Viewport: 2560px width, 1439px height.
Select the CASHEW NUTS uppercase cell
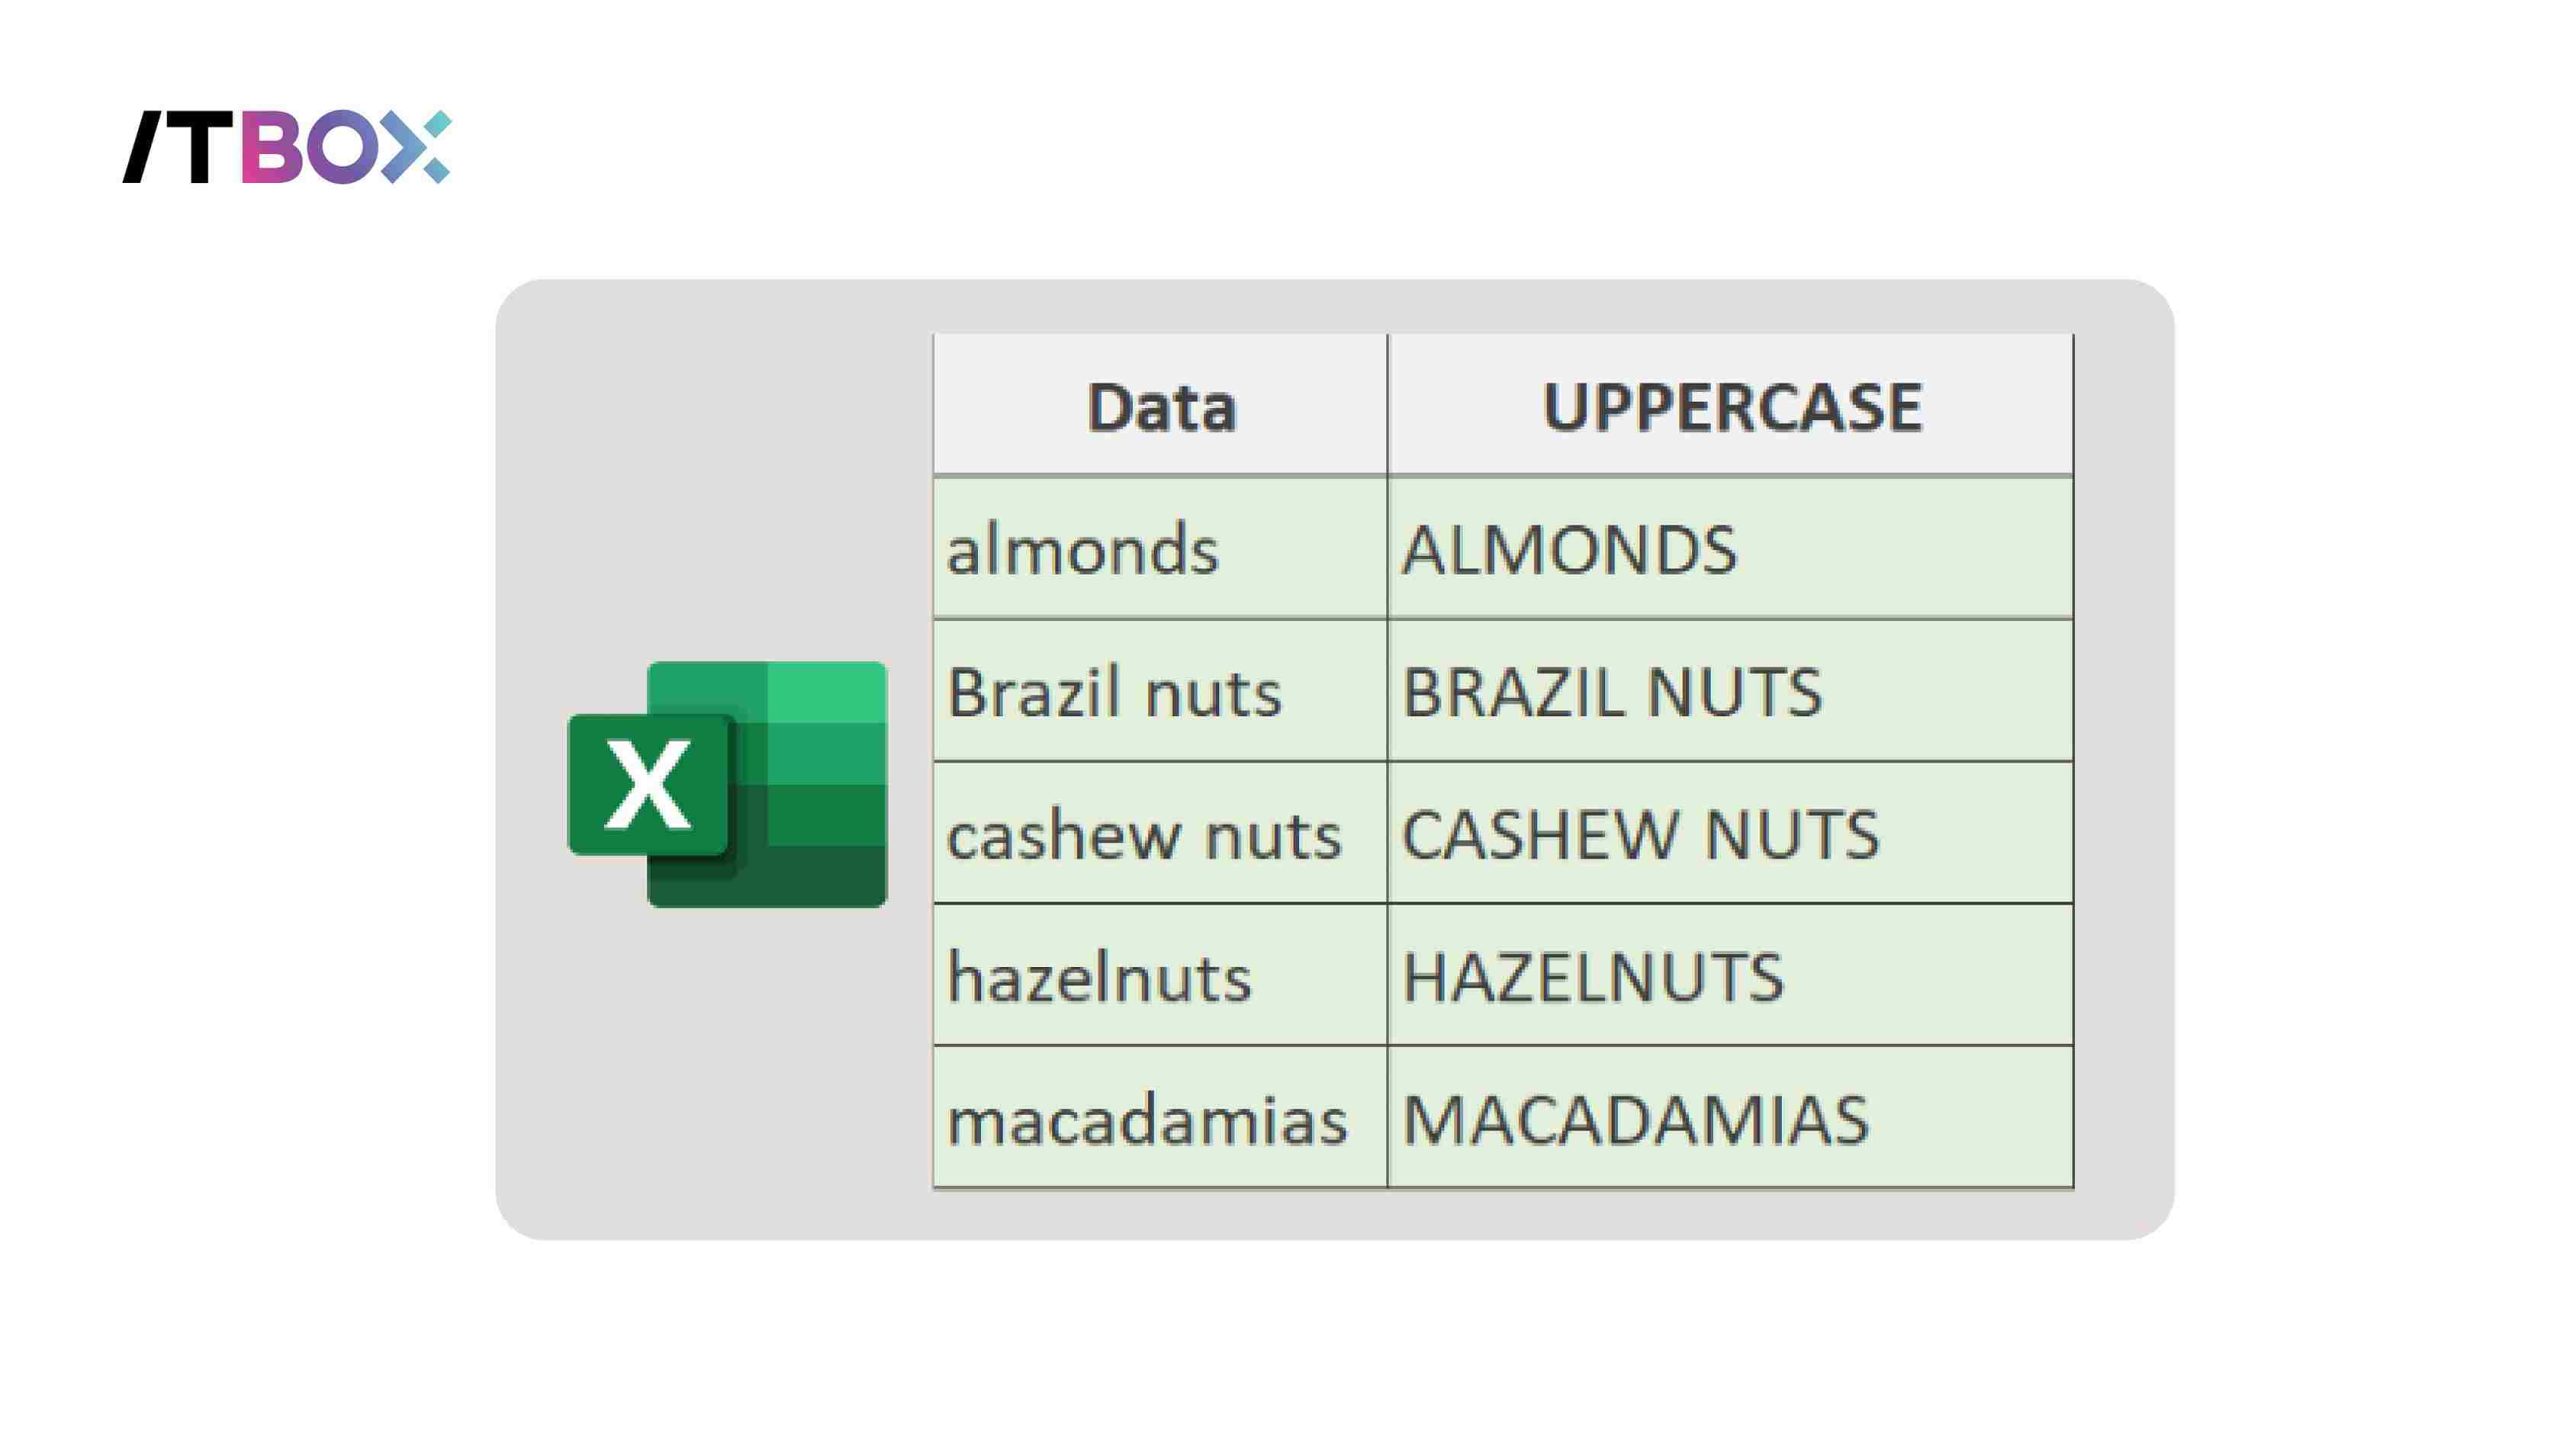pyautogui.click(x=1730, y=834)
